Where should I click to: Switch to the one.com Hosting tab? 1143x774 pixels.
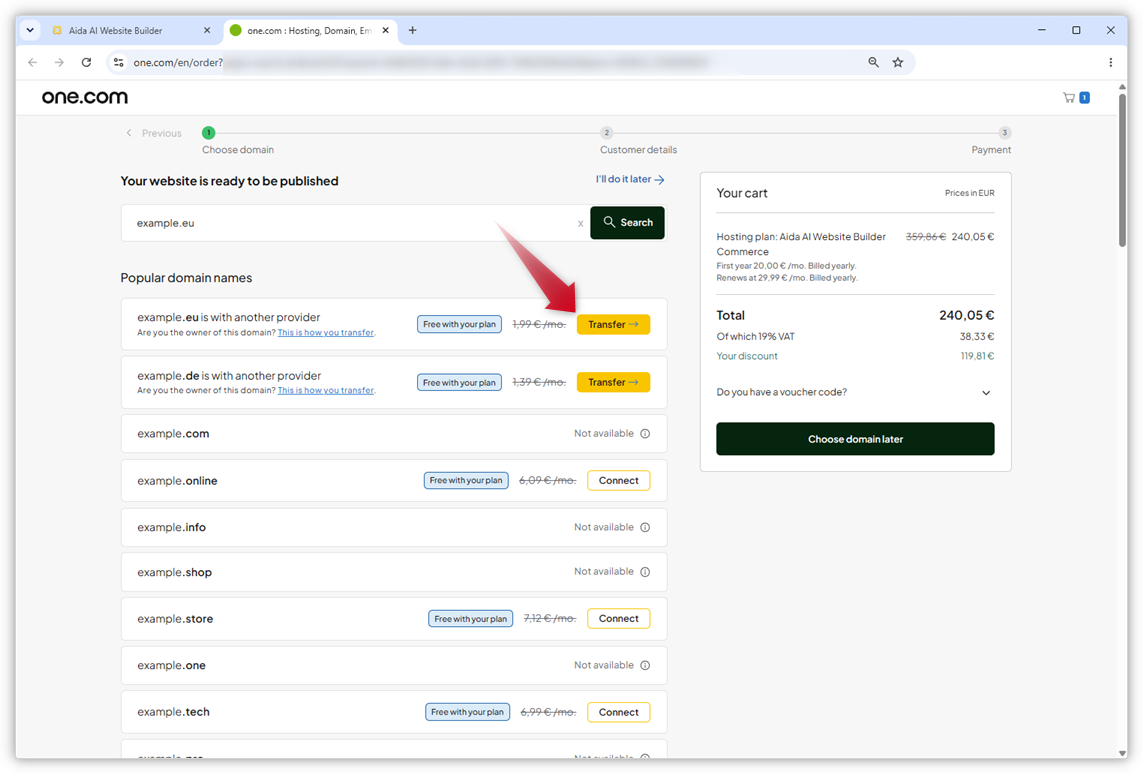(310, 31)
